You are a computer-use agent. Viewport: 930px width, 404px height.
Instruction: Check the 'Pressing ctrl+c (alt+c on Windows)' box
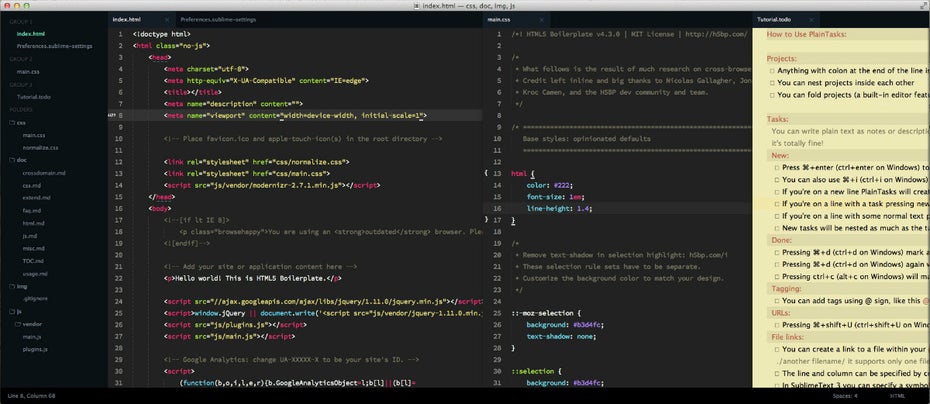pos(777,276)
